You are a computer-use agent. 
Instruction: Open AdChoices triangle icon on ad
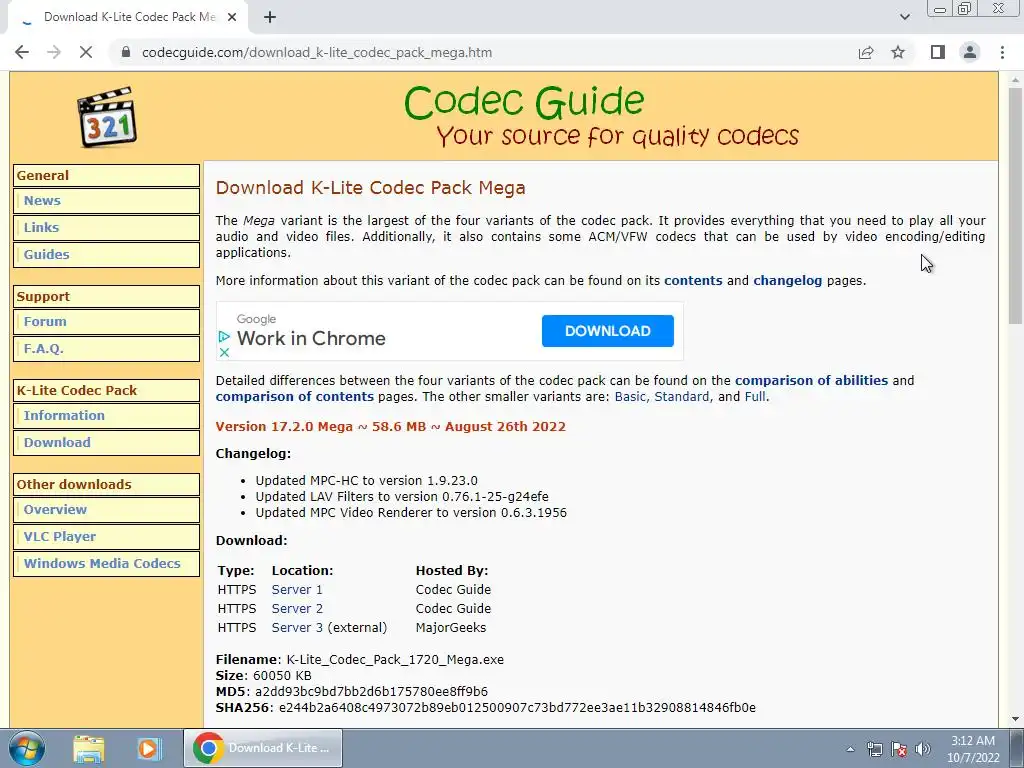point(224,336)
